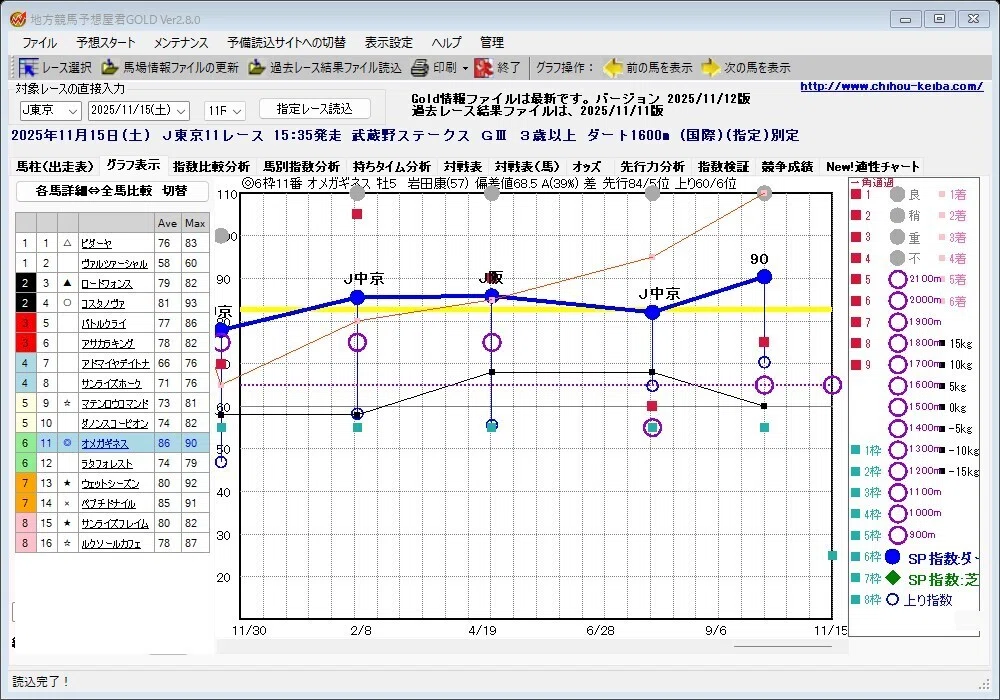Select horse コスタノヴァ in the list
Viewport: 1000px width, 700px height.
pos(103,303)
